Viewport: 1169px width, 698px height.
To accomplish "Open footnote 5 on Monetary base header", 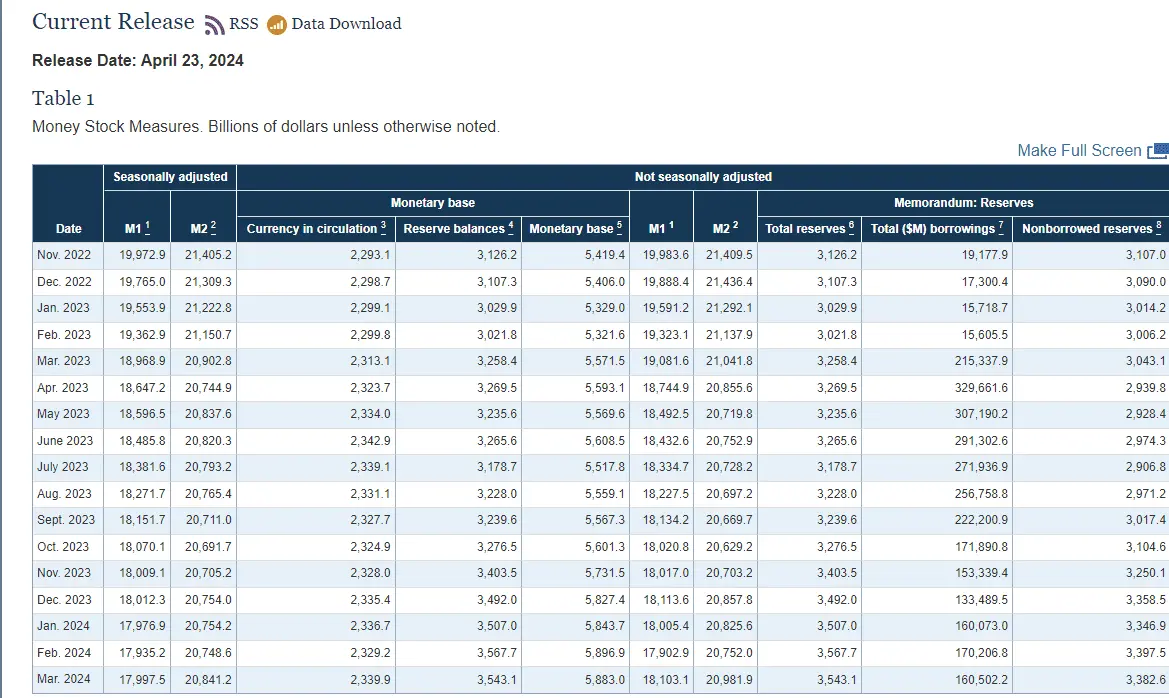I will tap(620, 227).
